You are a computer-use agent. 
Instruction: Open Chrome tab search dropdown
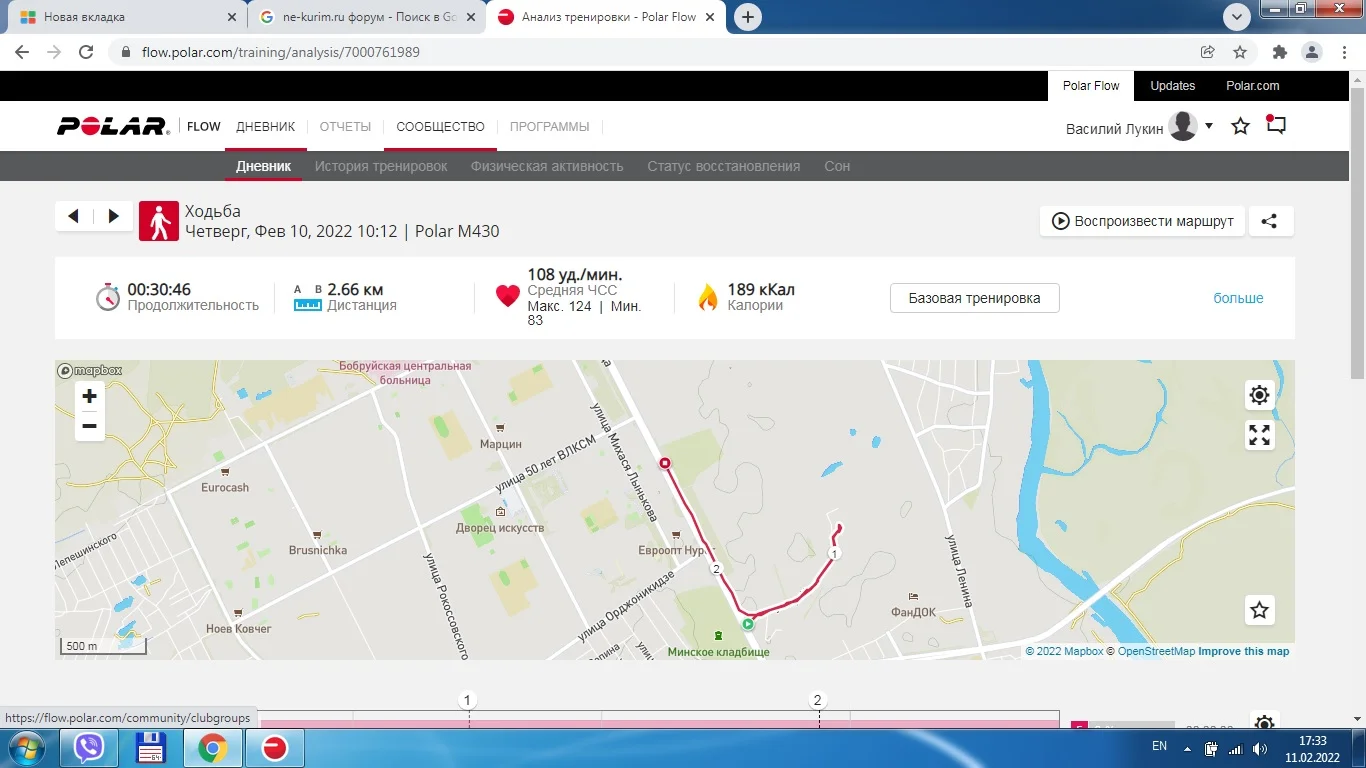tap(1237, 16)
